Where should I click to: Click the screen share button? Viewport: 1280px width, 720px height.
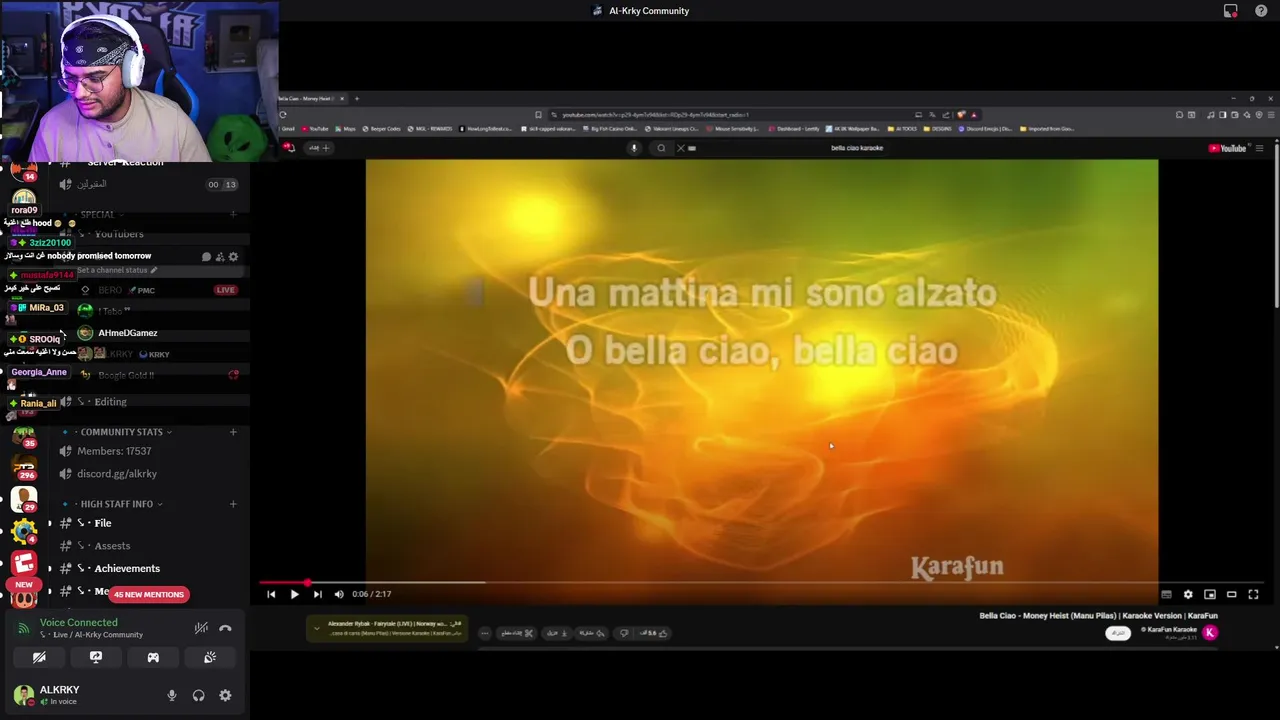(x=96, y=657)
